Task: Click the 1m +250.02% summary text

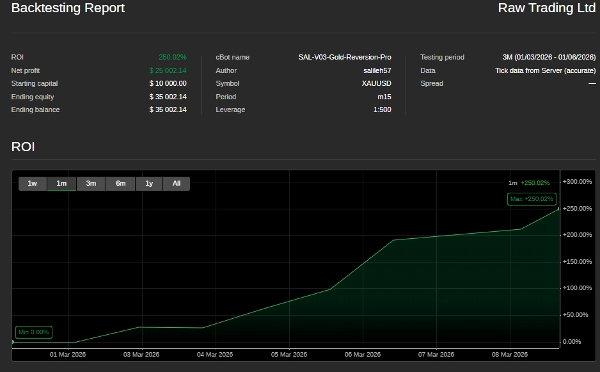Action: click(x=529, y=183)
